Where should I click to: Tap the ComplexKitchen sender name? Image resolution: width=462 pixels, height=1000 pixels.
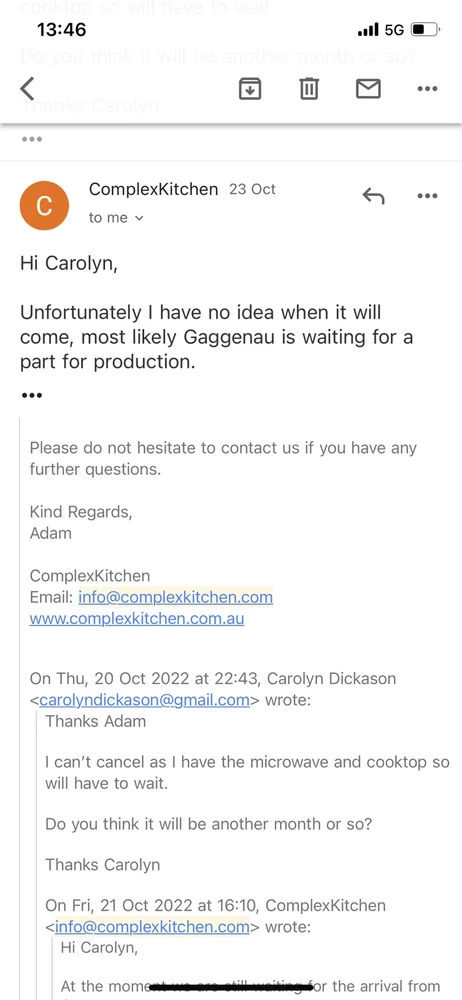tap(153, 189)
